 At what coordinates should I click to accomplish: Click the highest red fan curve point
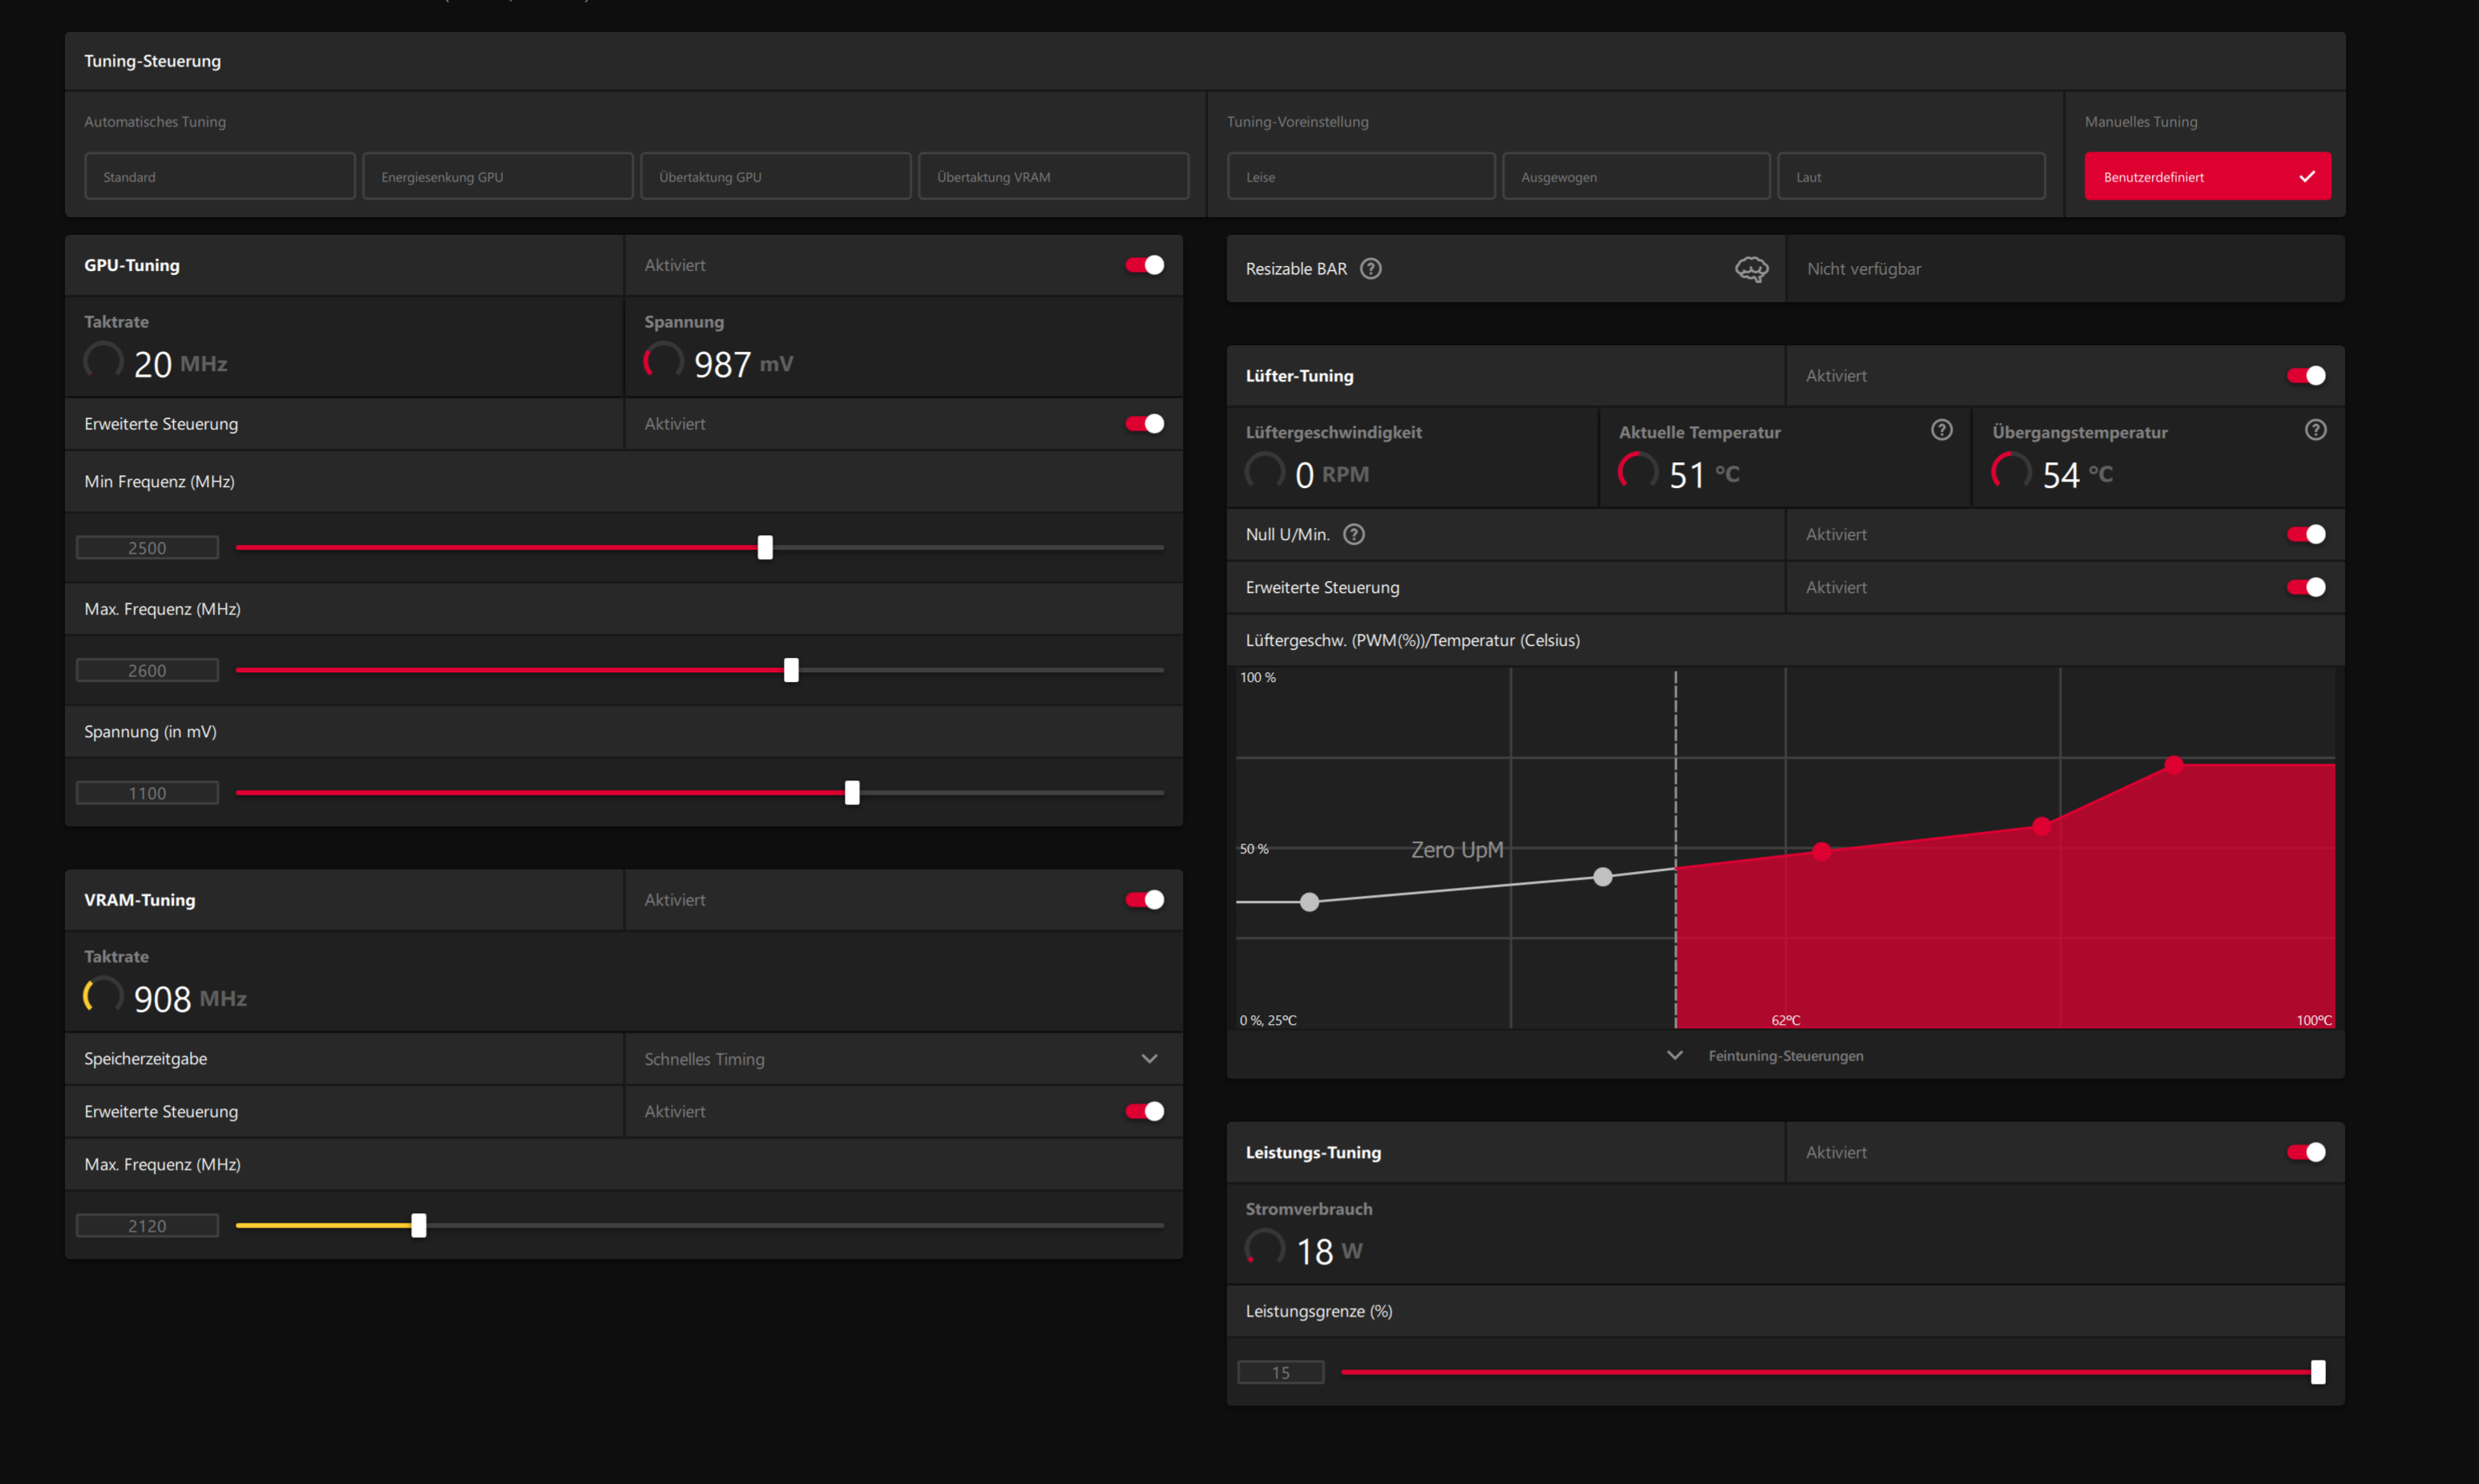(2174, 765)
